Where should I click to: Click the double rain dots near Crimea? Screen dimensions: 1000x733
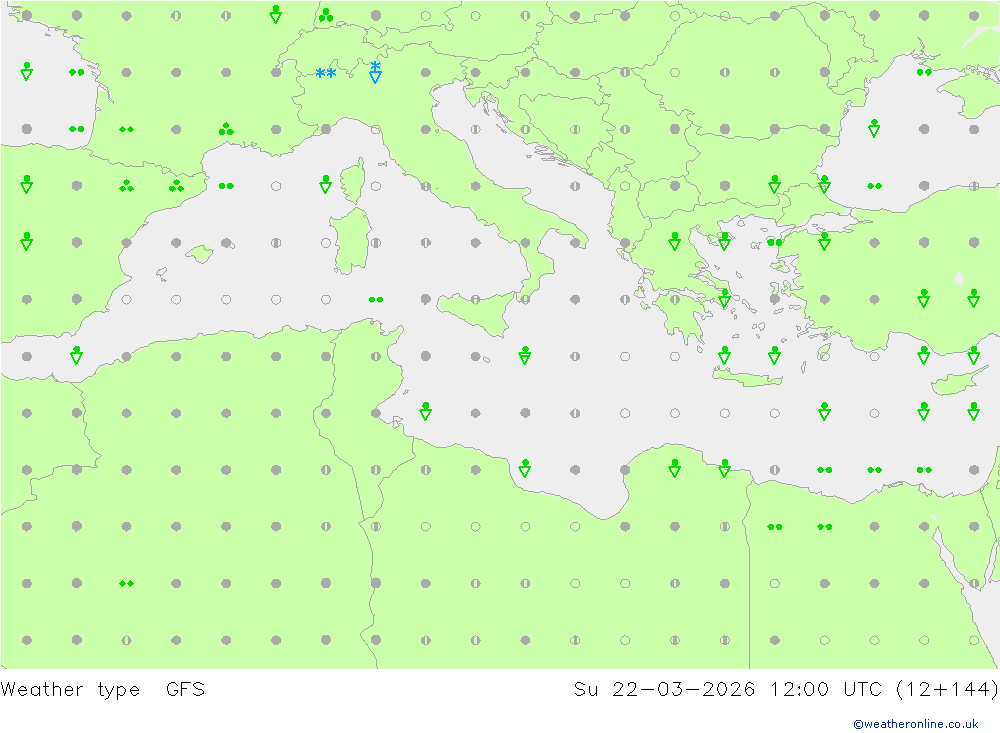click(924, 73)
